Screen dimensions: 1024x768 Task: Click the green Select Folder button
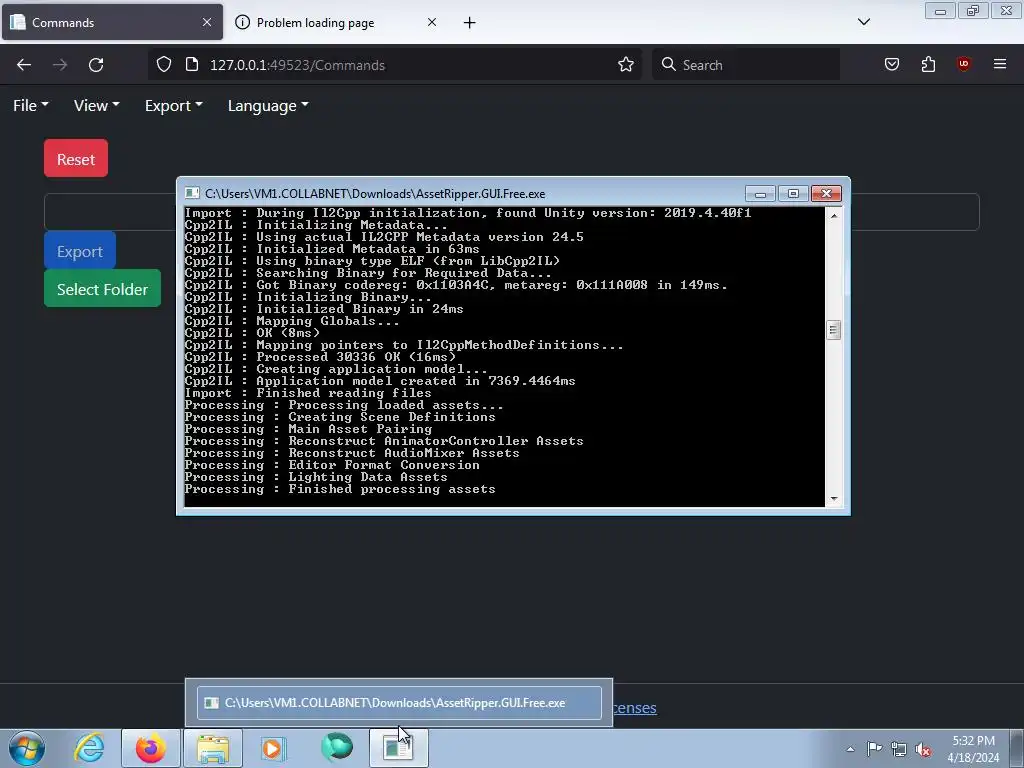click(103, 289)
